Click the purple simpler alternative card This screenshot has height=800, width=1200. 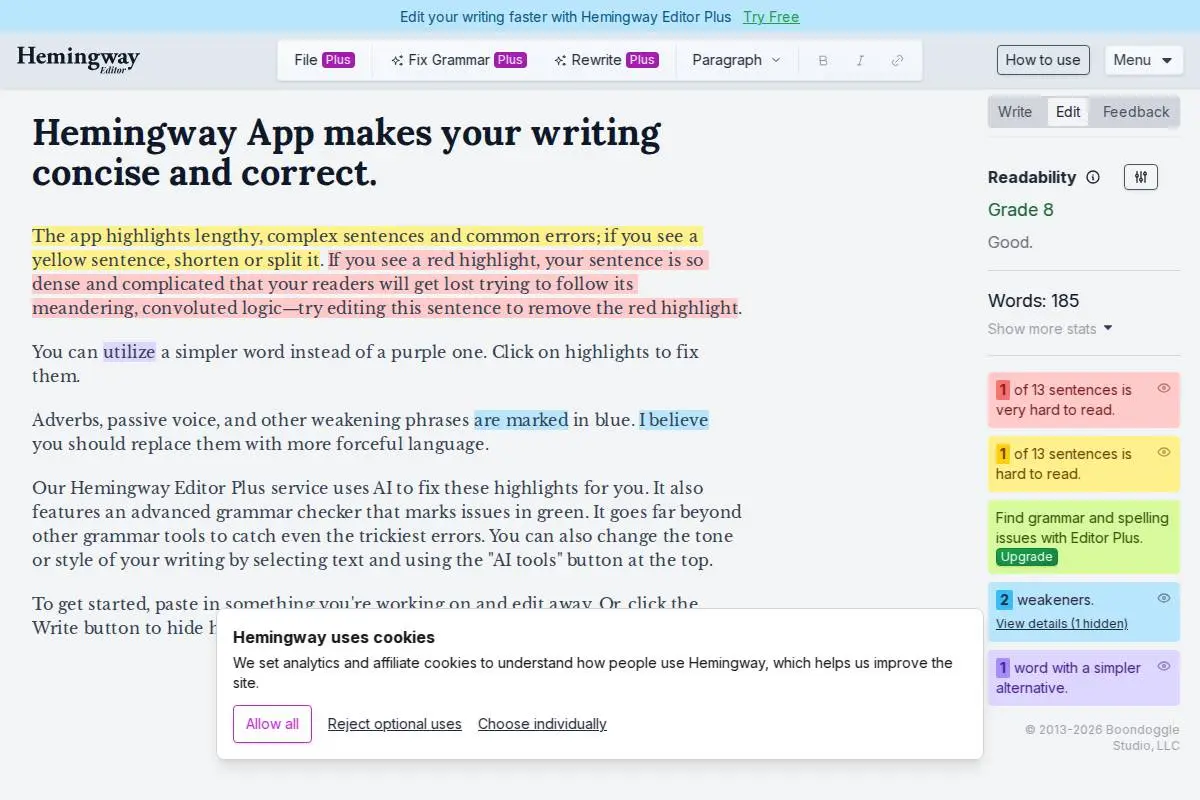click(1084, 678)
